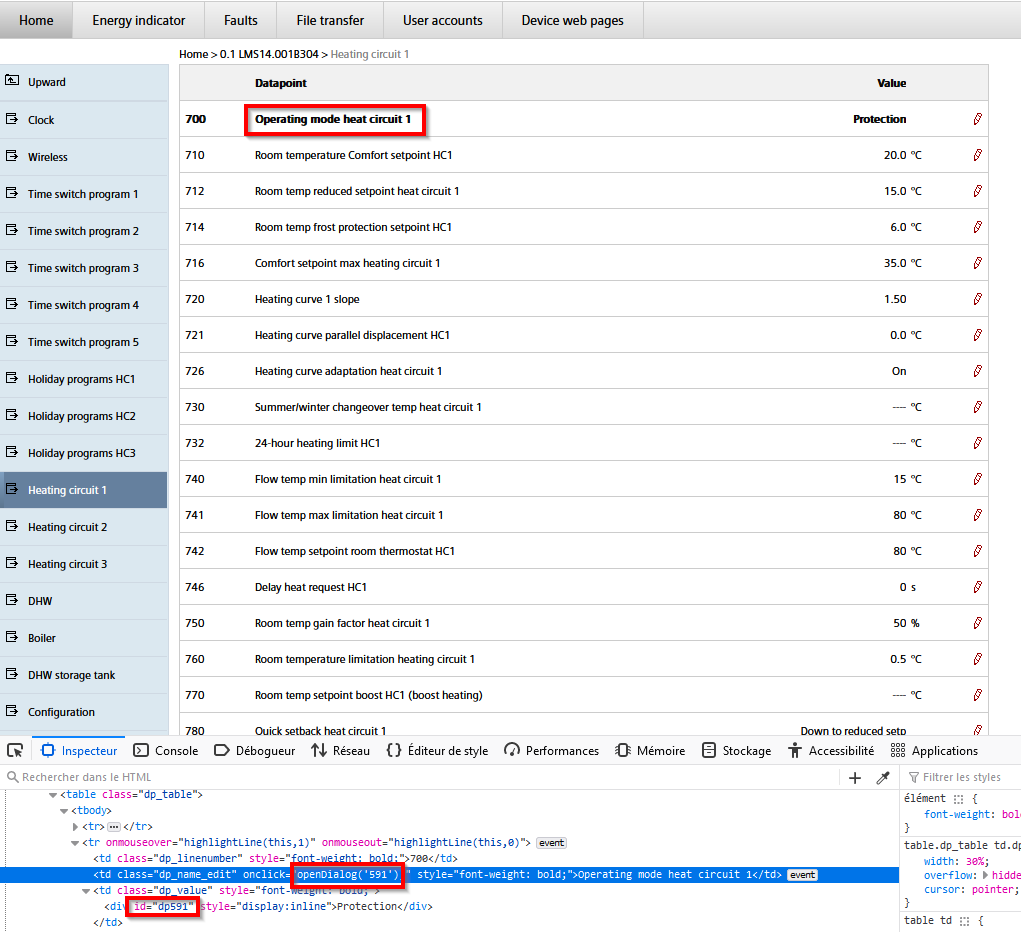Image resolution: width=1021 pixels, height=932 pixels.
Task: Open Boiler in the sidebar
Action: (84, 638)
